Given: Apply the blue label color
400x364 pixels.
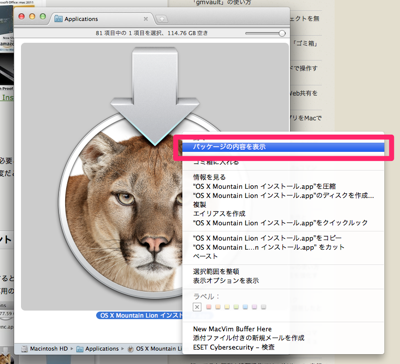Looking at the screenshot, I should pyautogui.click(x=245, y=307).
